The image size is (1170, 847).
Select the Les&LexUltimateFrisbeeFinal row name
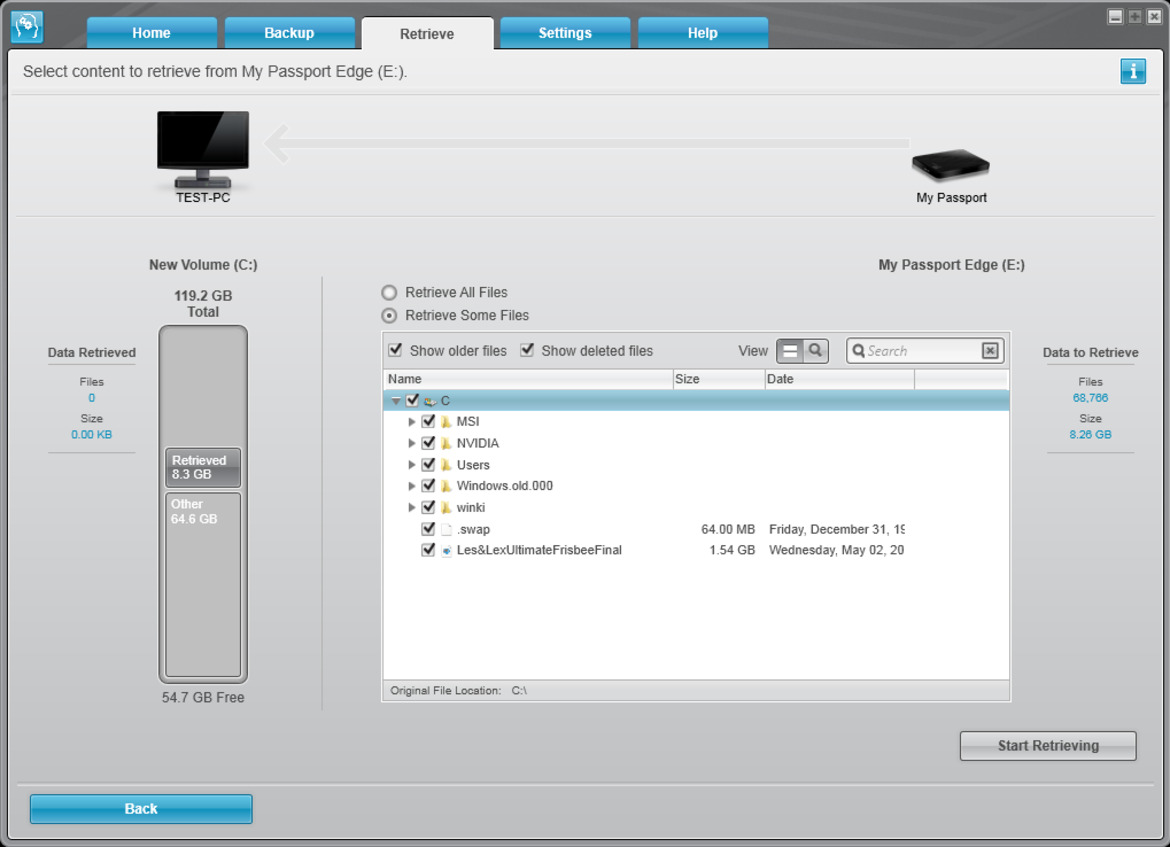[x=539, y=550]
